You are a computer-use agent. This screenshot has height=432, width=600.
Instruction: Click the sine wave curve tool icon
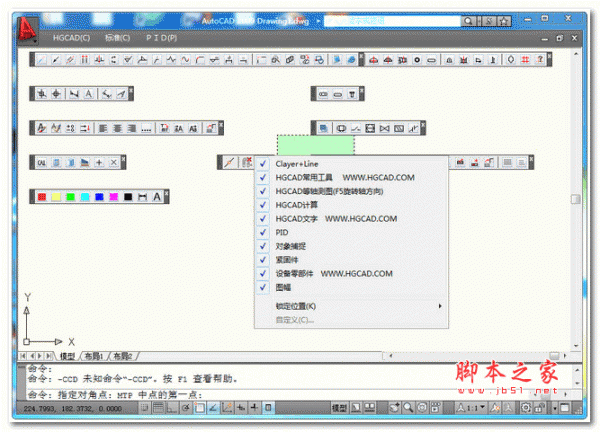(185, 60)
